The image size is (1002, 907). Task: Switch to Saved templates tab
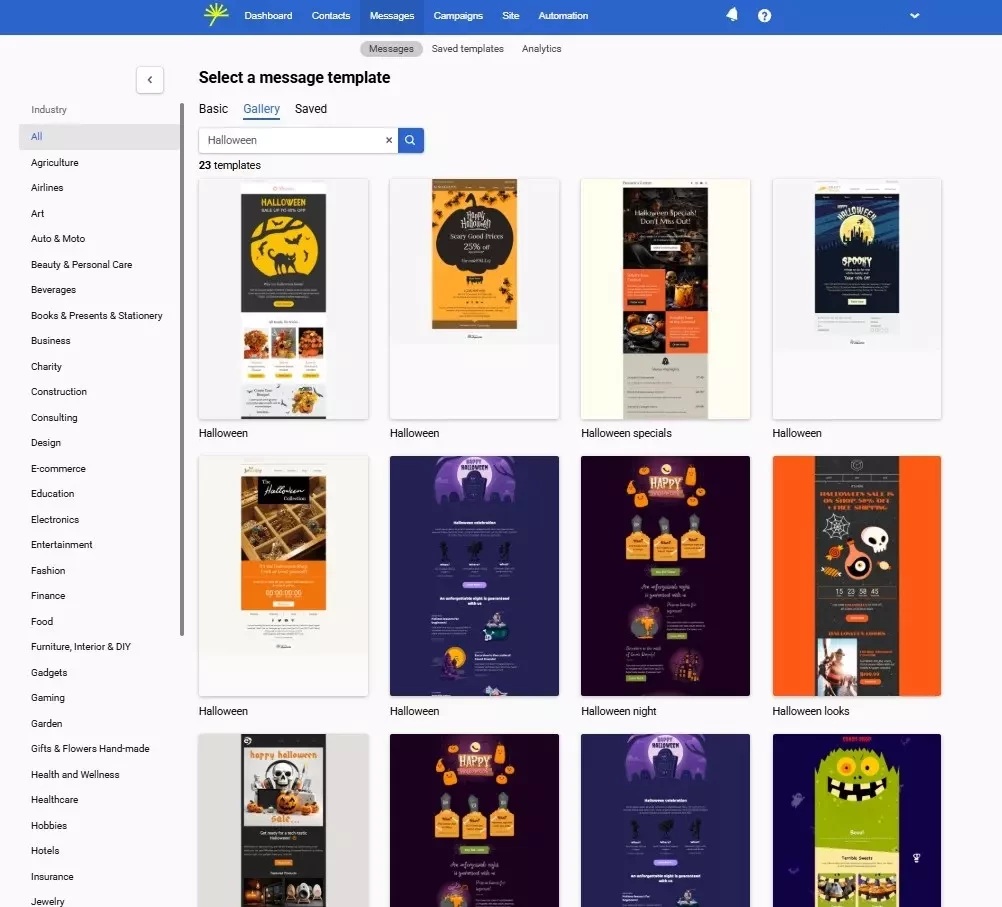(x=467, y=49)
